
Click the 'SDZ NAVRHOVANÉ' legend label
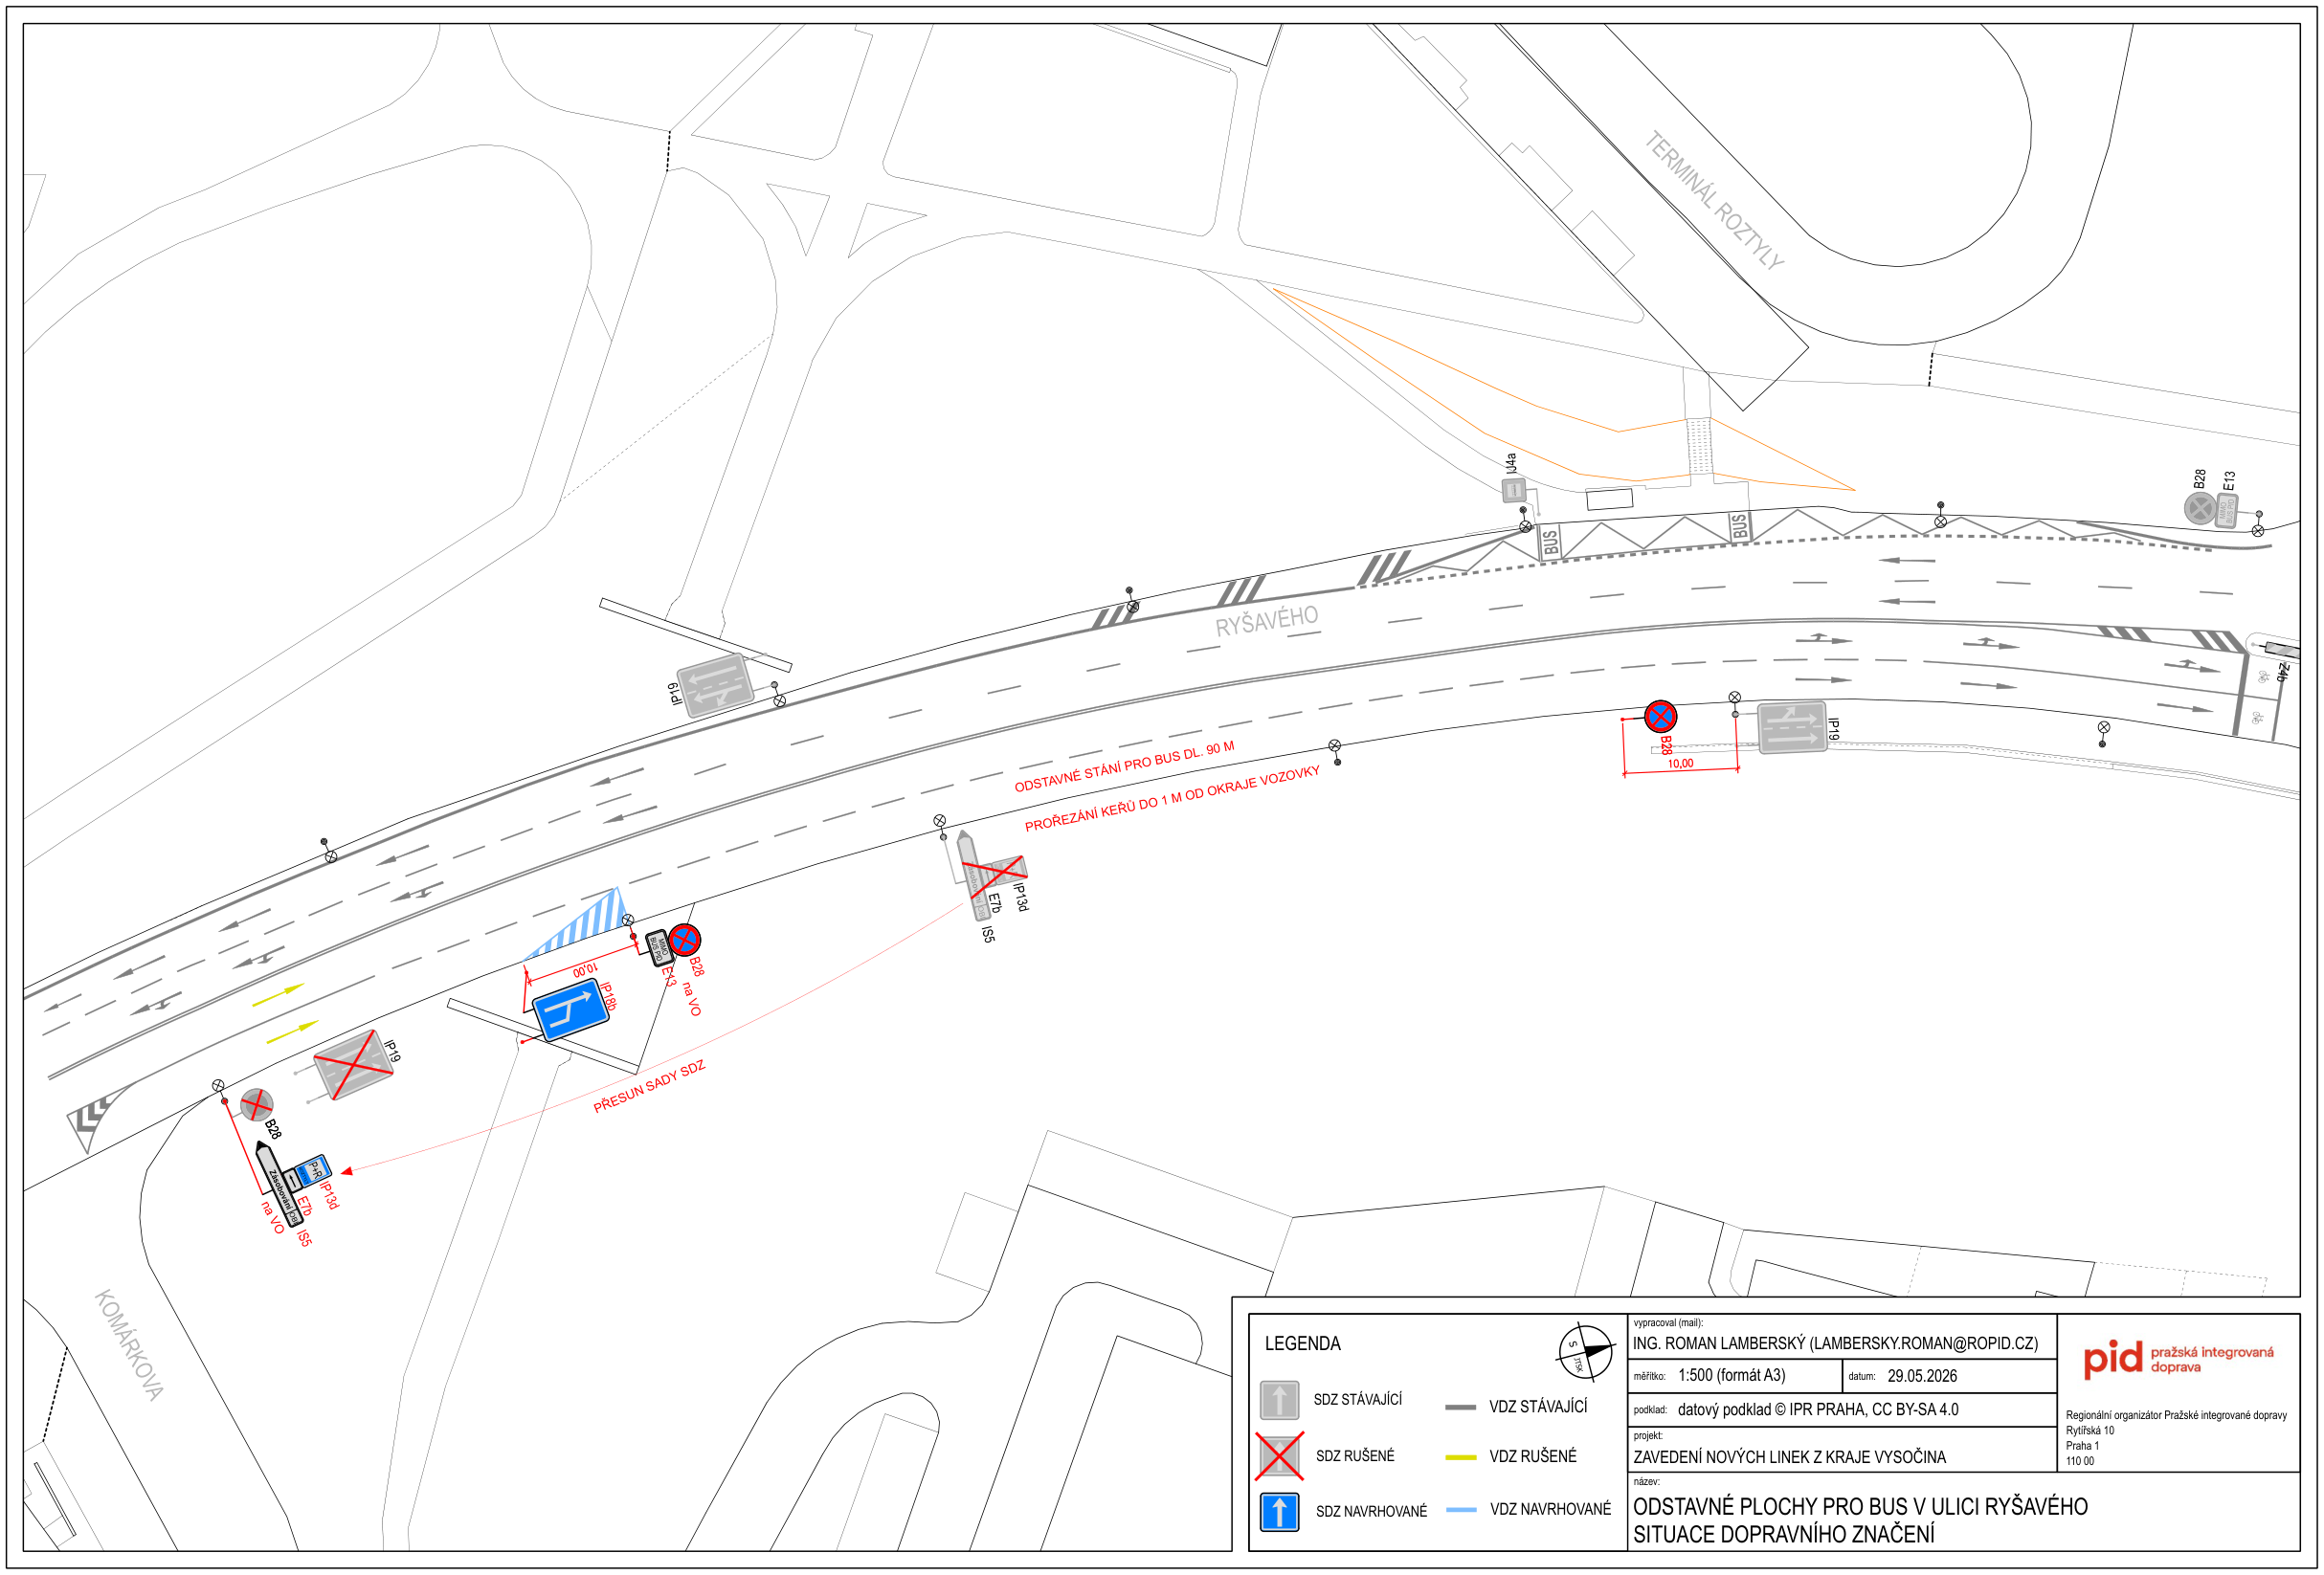[x=1371, y=1511]
